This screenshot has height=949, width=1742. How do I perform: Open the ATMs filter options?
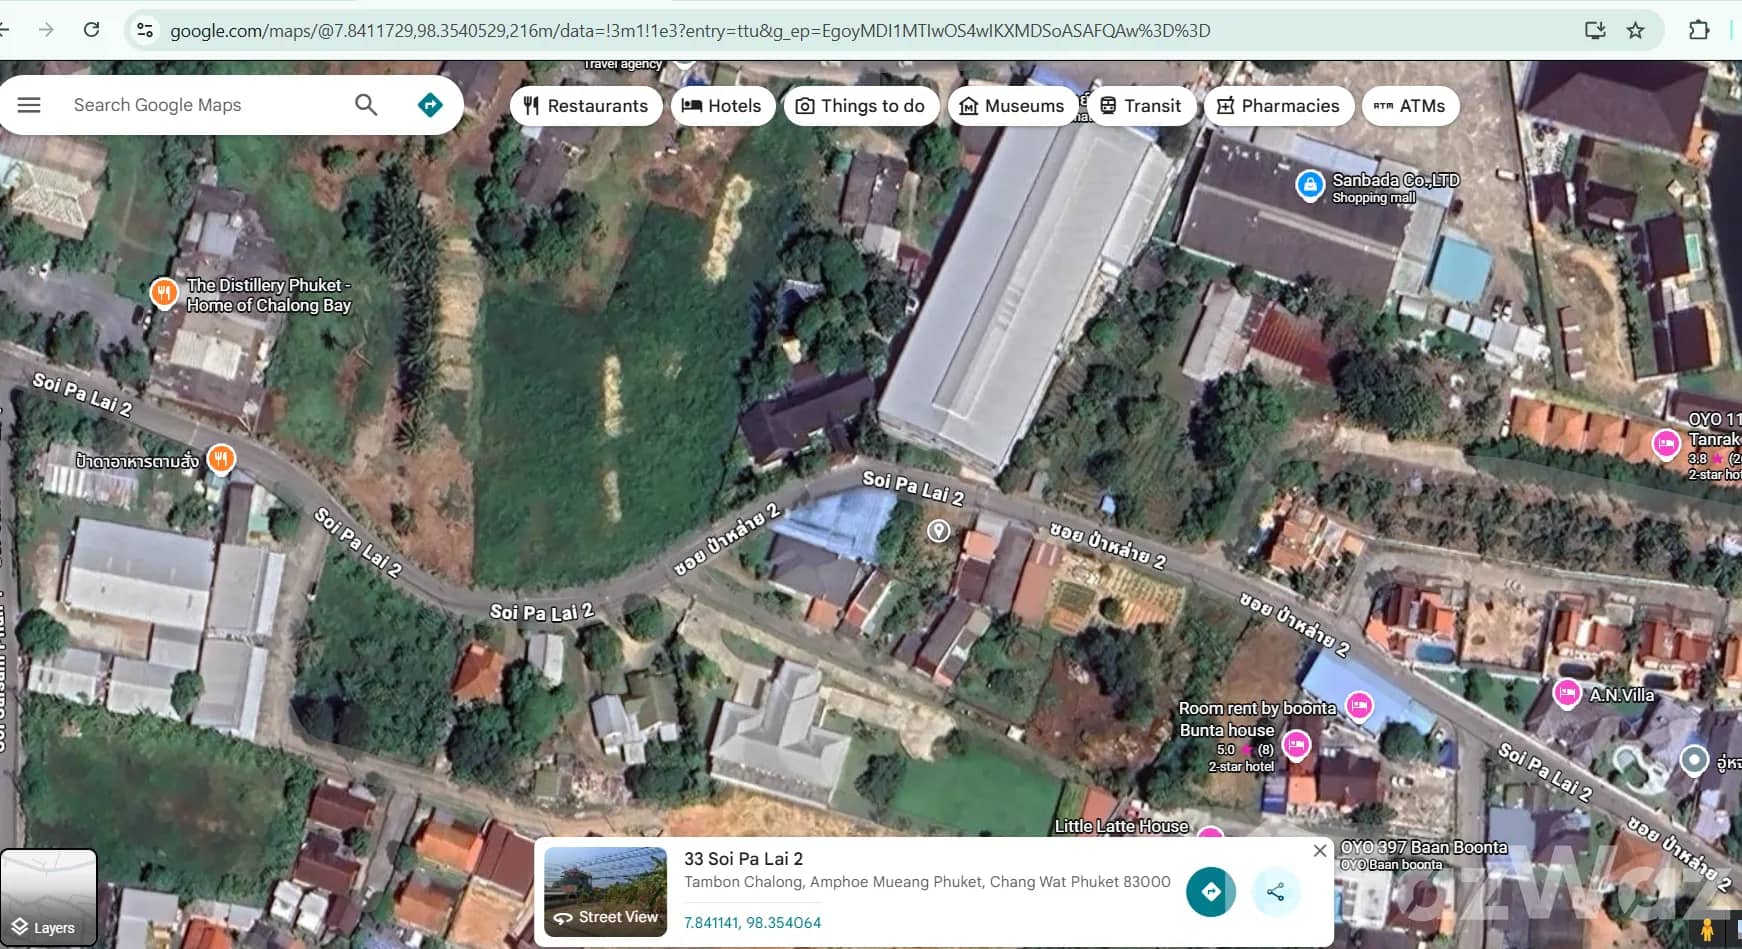[x=1412, y=105]
